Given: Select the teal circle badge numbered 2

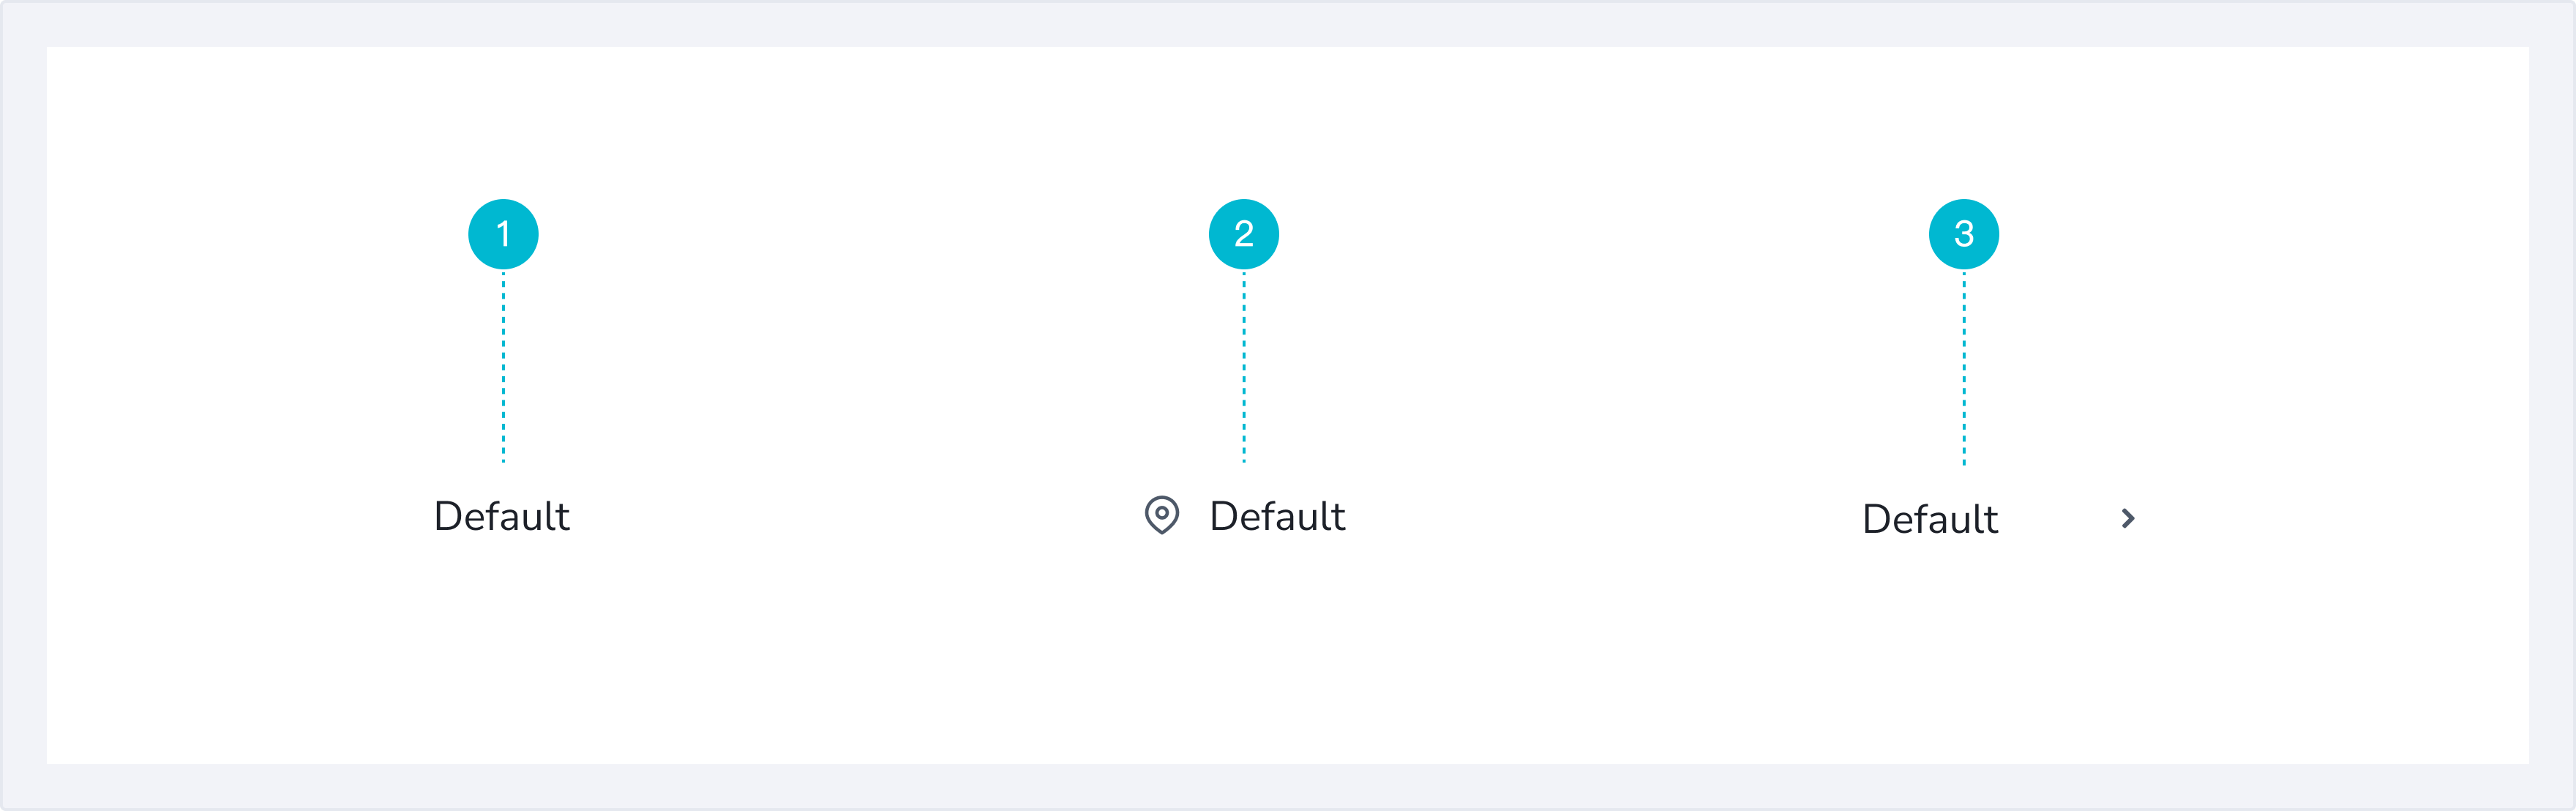Looking at the screenshot, I should (1243, 234).
